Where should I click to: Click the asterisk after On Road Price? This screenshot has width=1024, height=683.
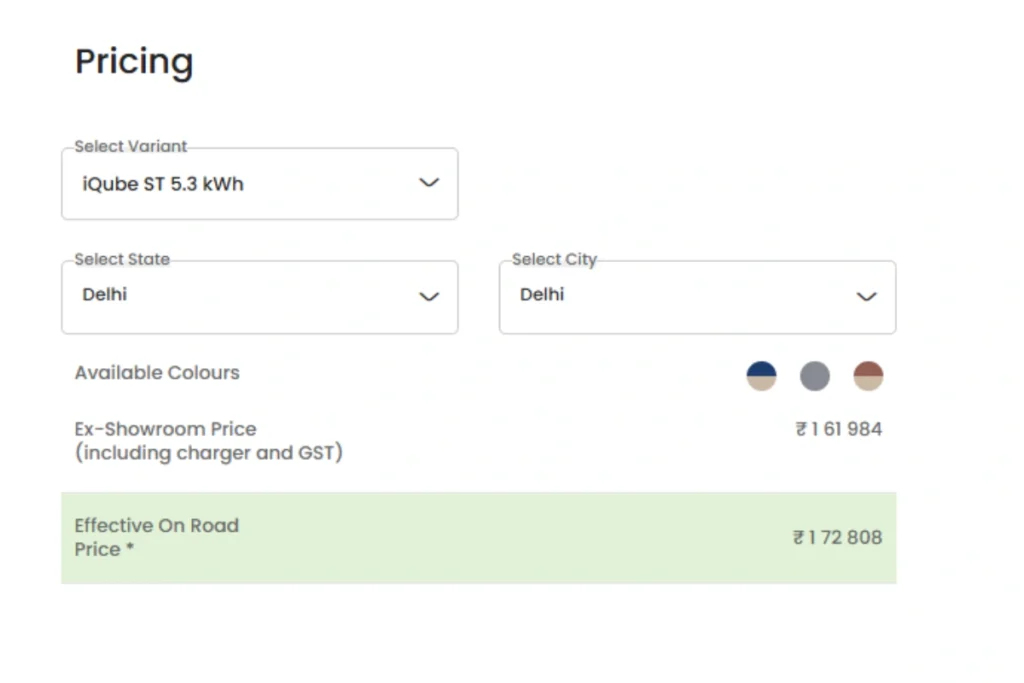130,549
